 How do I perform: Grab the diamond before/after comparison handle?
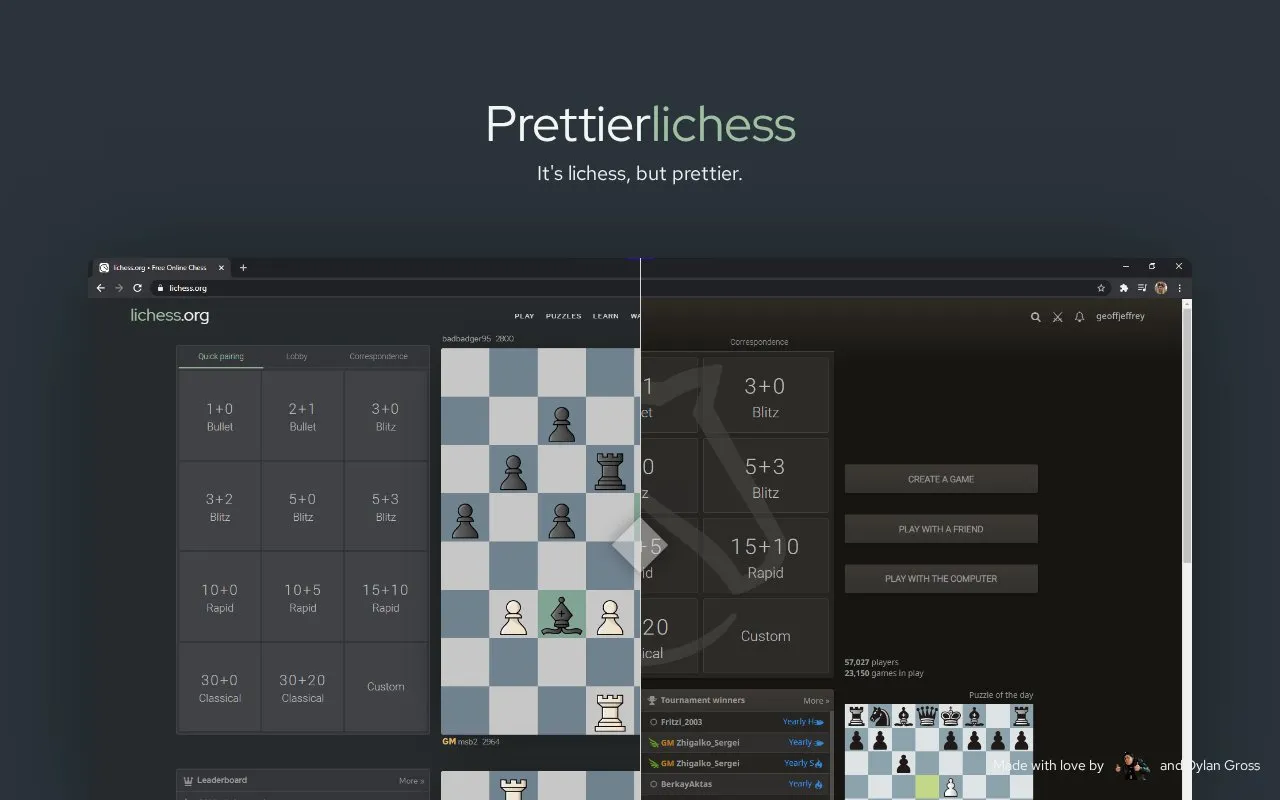639,545
